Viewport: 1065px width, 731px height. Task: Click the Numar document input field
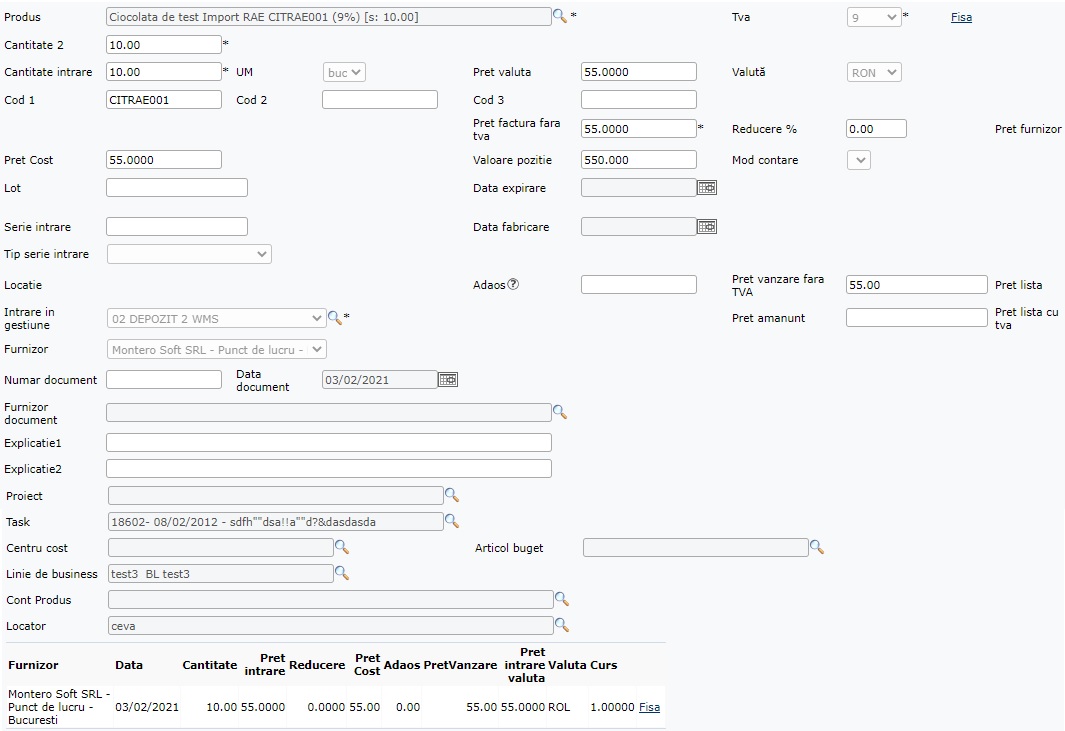(164, 379)
